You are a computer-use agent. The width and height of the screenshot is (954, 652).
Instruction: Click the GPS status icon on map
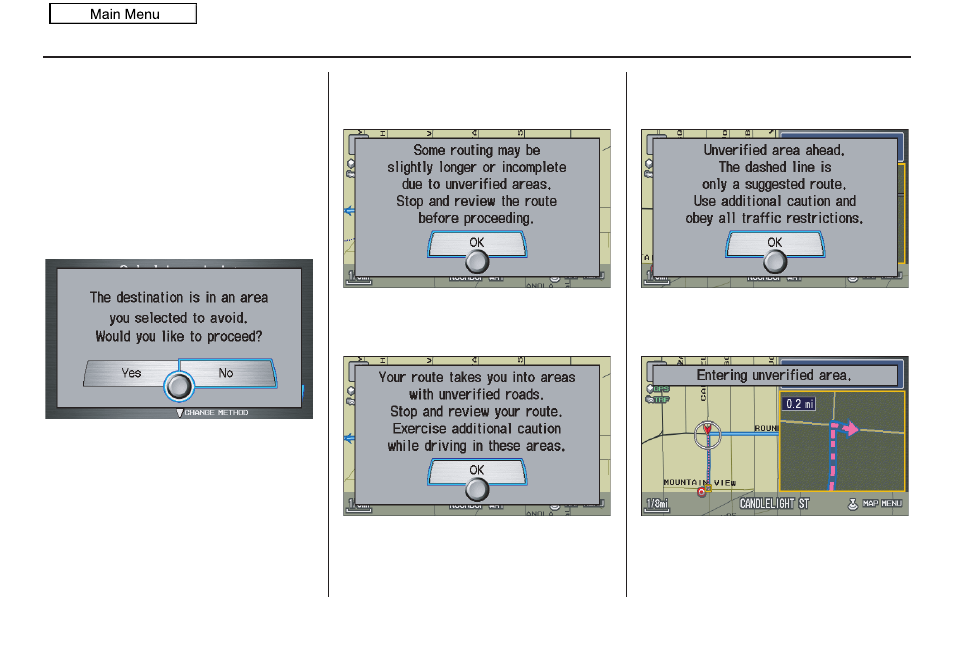[658, 389]
